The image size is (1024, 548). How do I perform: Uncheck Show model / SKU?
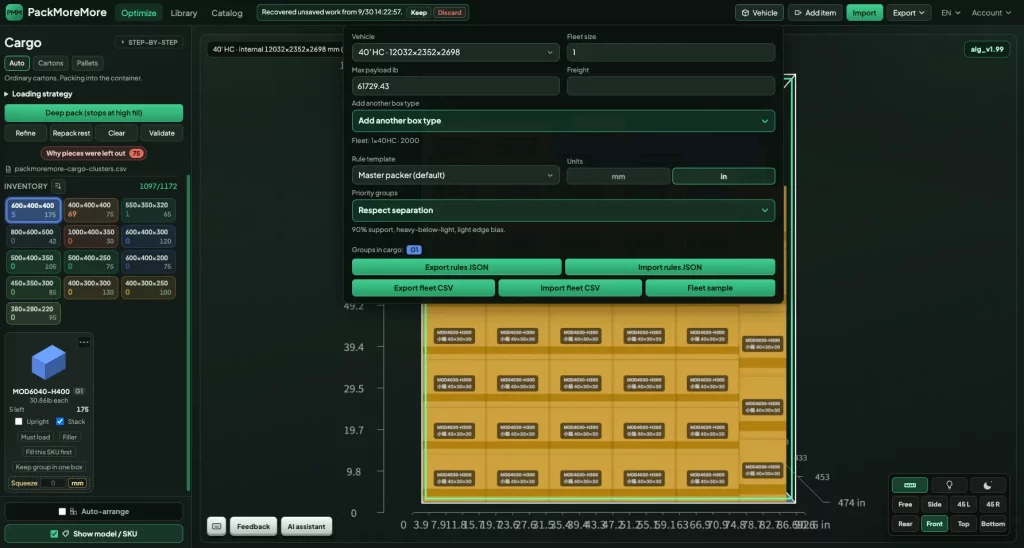(54, 534)
